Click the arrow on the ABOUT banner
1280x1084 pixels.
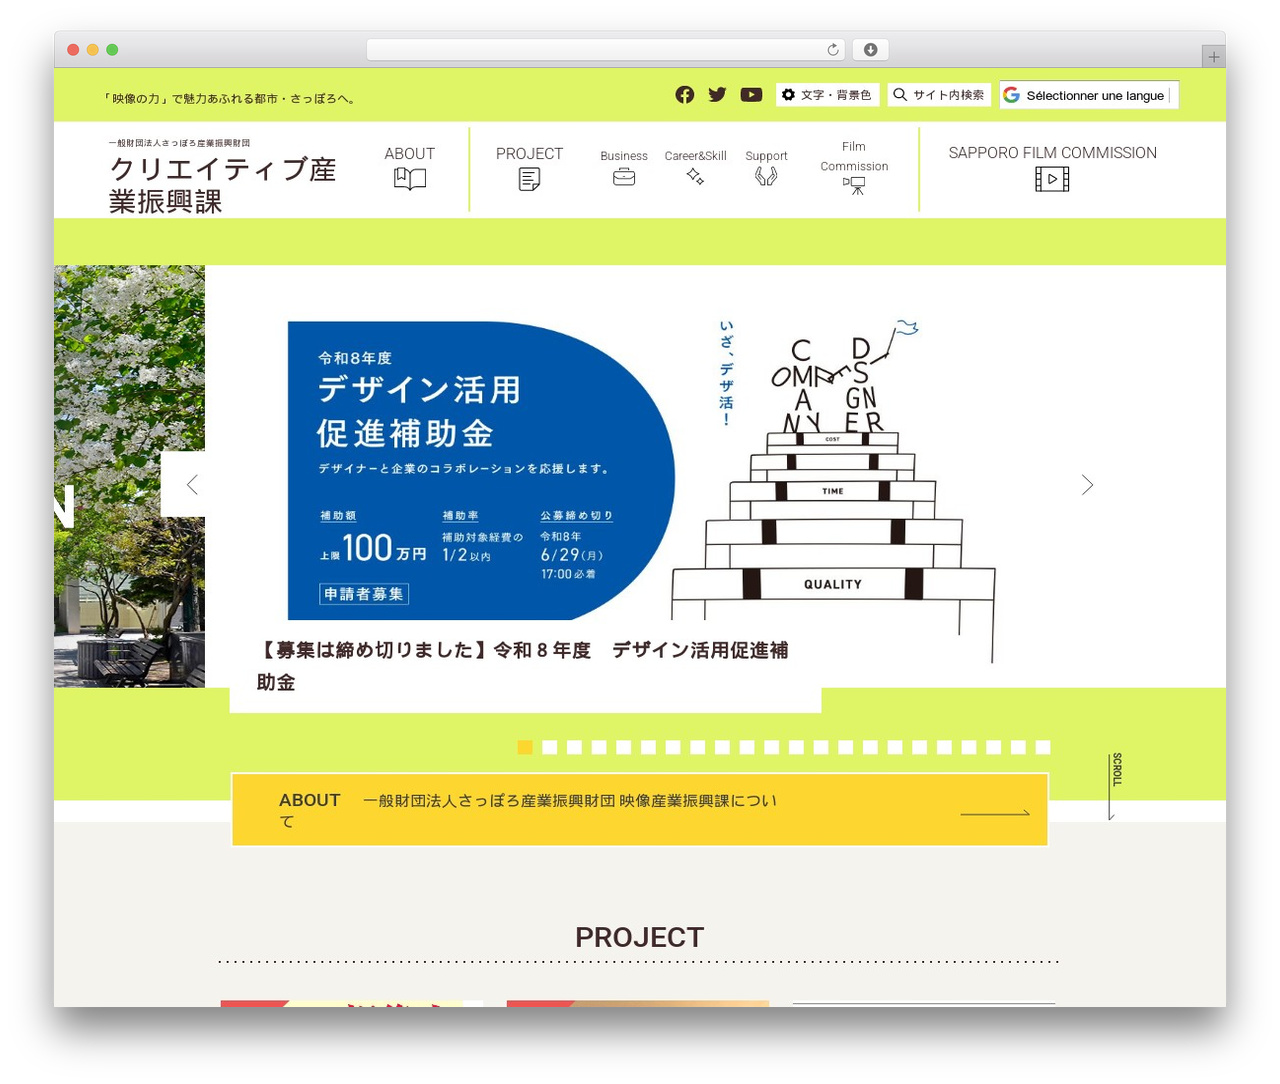(995, 813)
